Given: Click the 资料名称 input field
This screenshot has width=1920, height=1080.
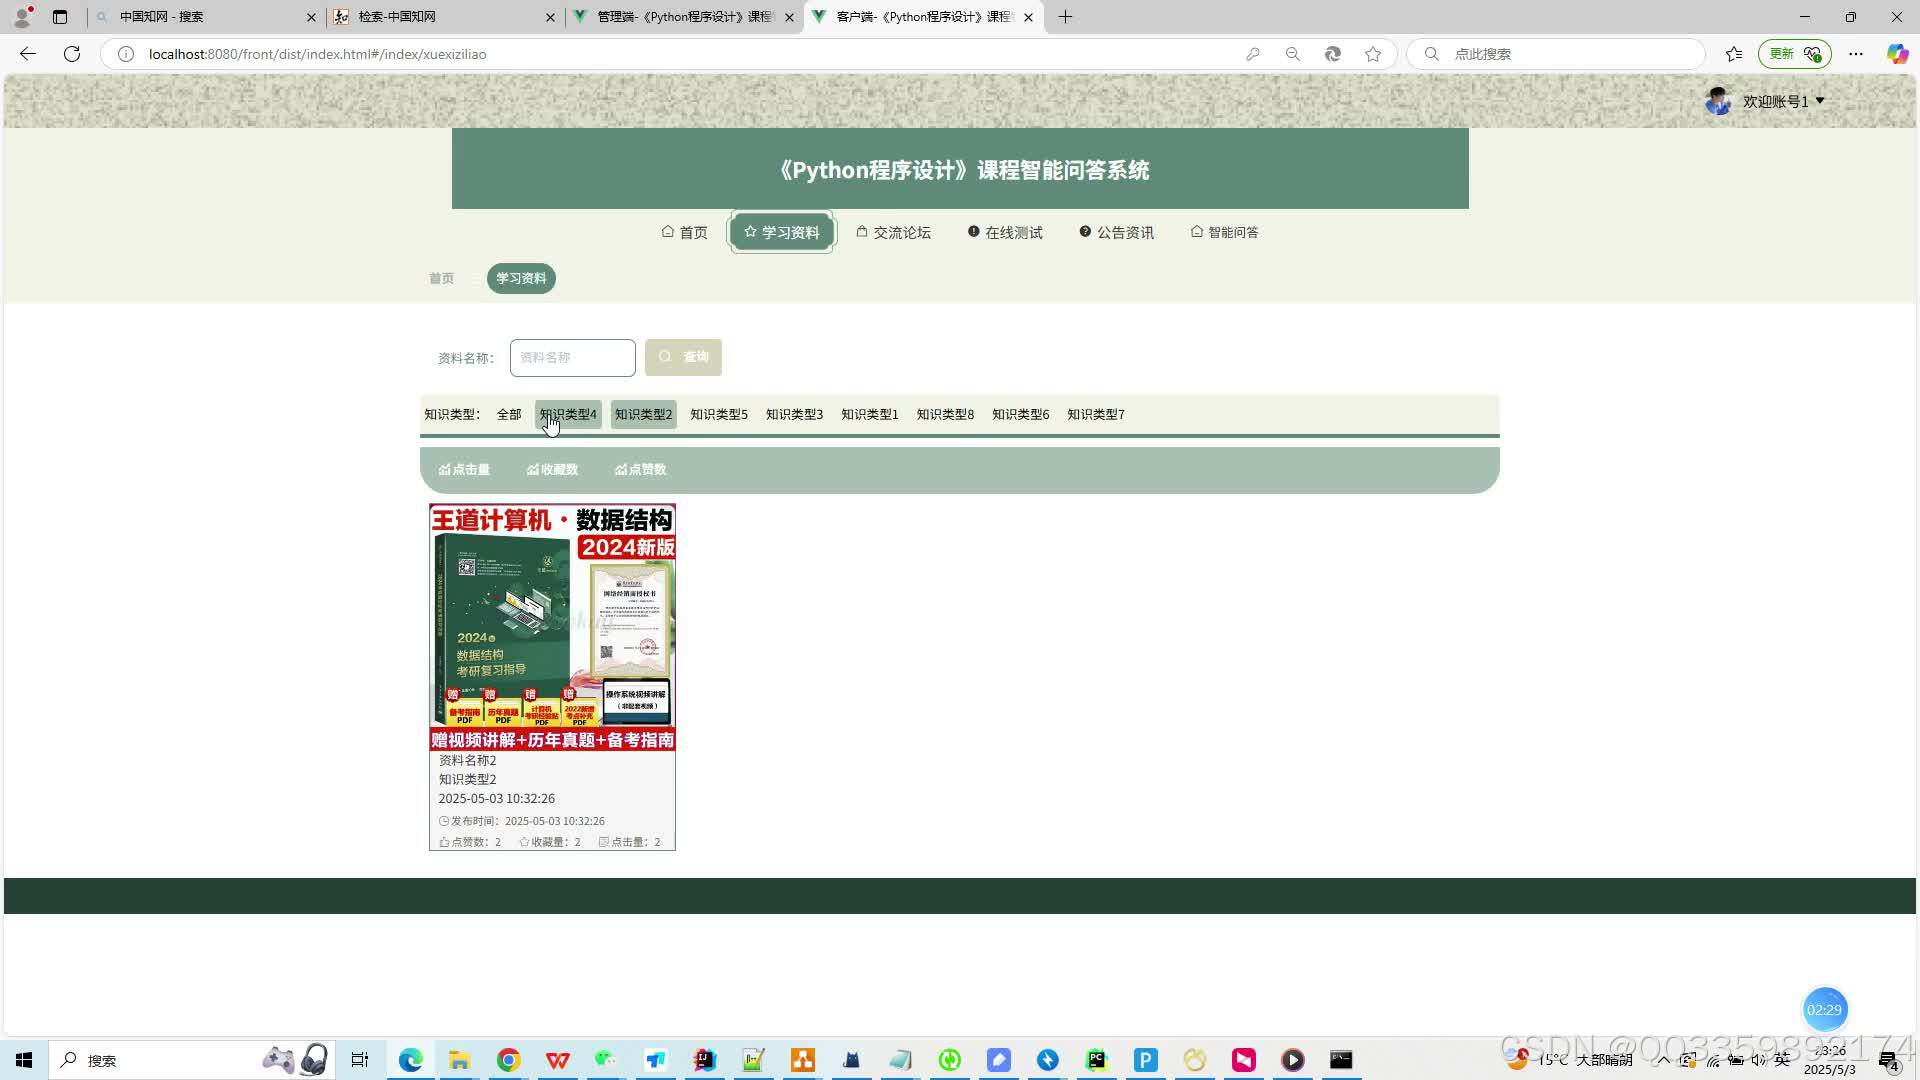Looking at the screenshot, I should (x=572, y=357).
